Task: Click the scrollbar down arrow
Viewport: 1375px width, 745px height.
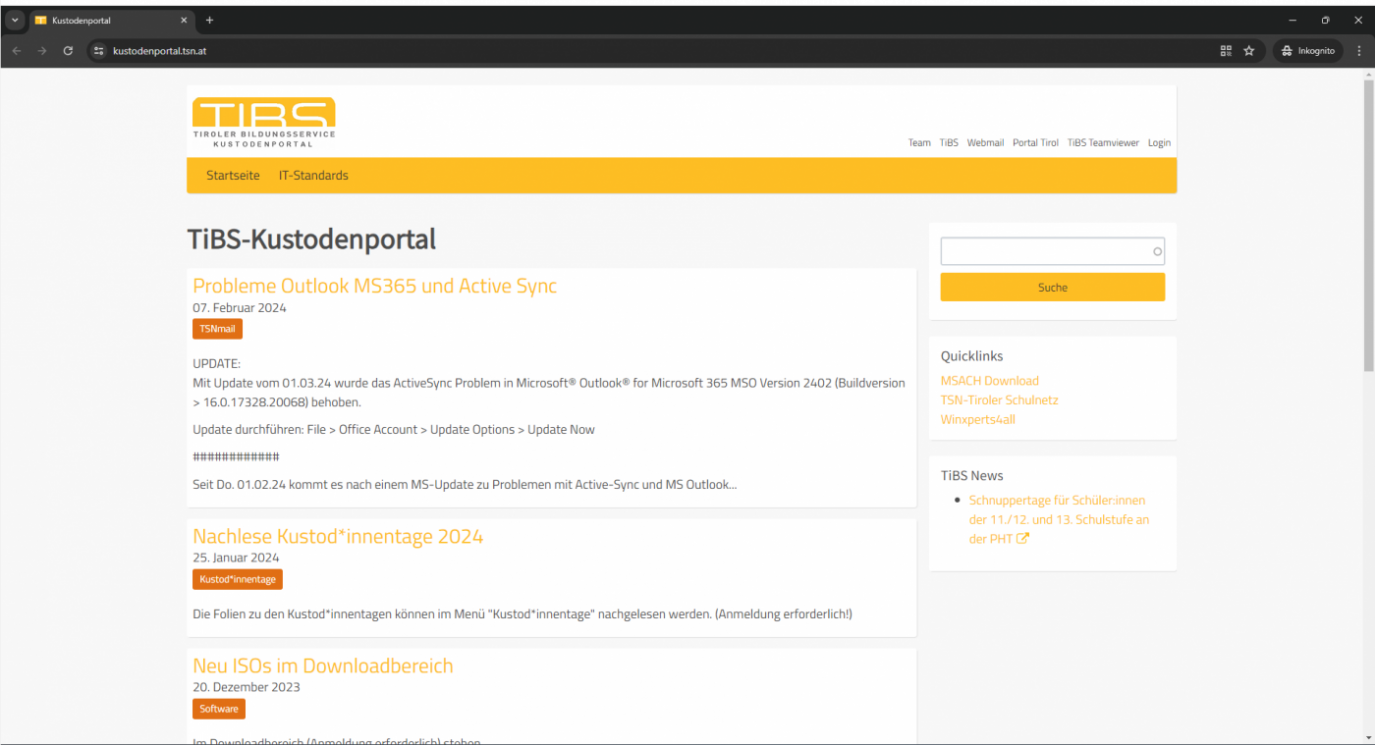Action: [x=1367, y=737]
